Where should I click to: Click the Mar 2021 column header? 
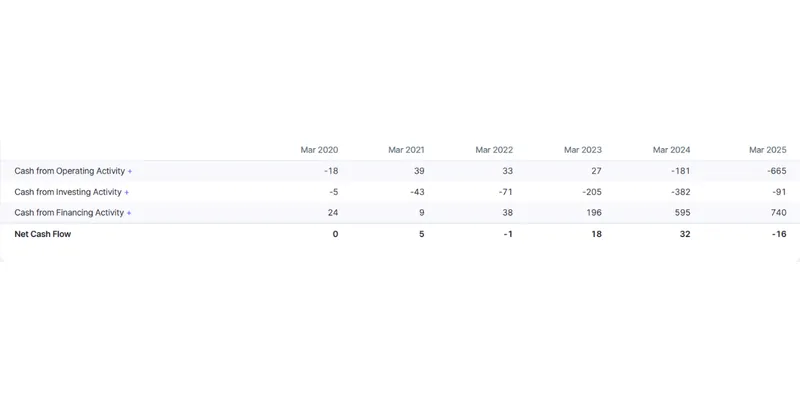click(x=406, y=150)
